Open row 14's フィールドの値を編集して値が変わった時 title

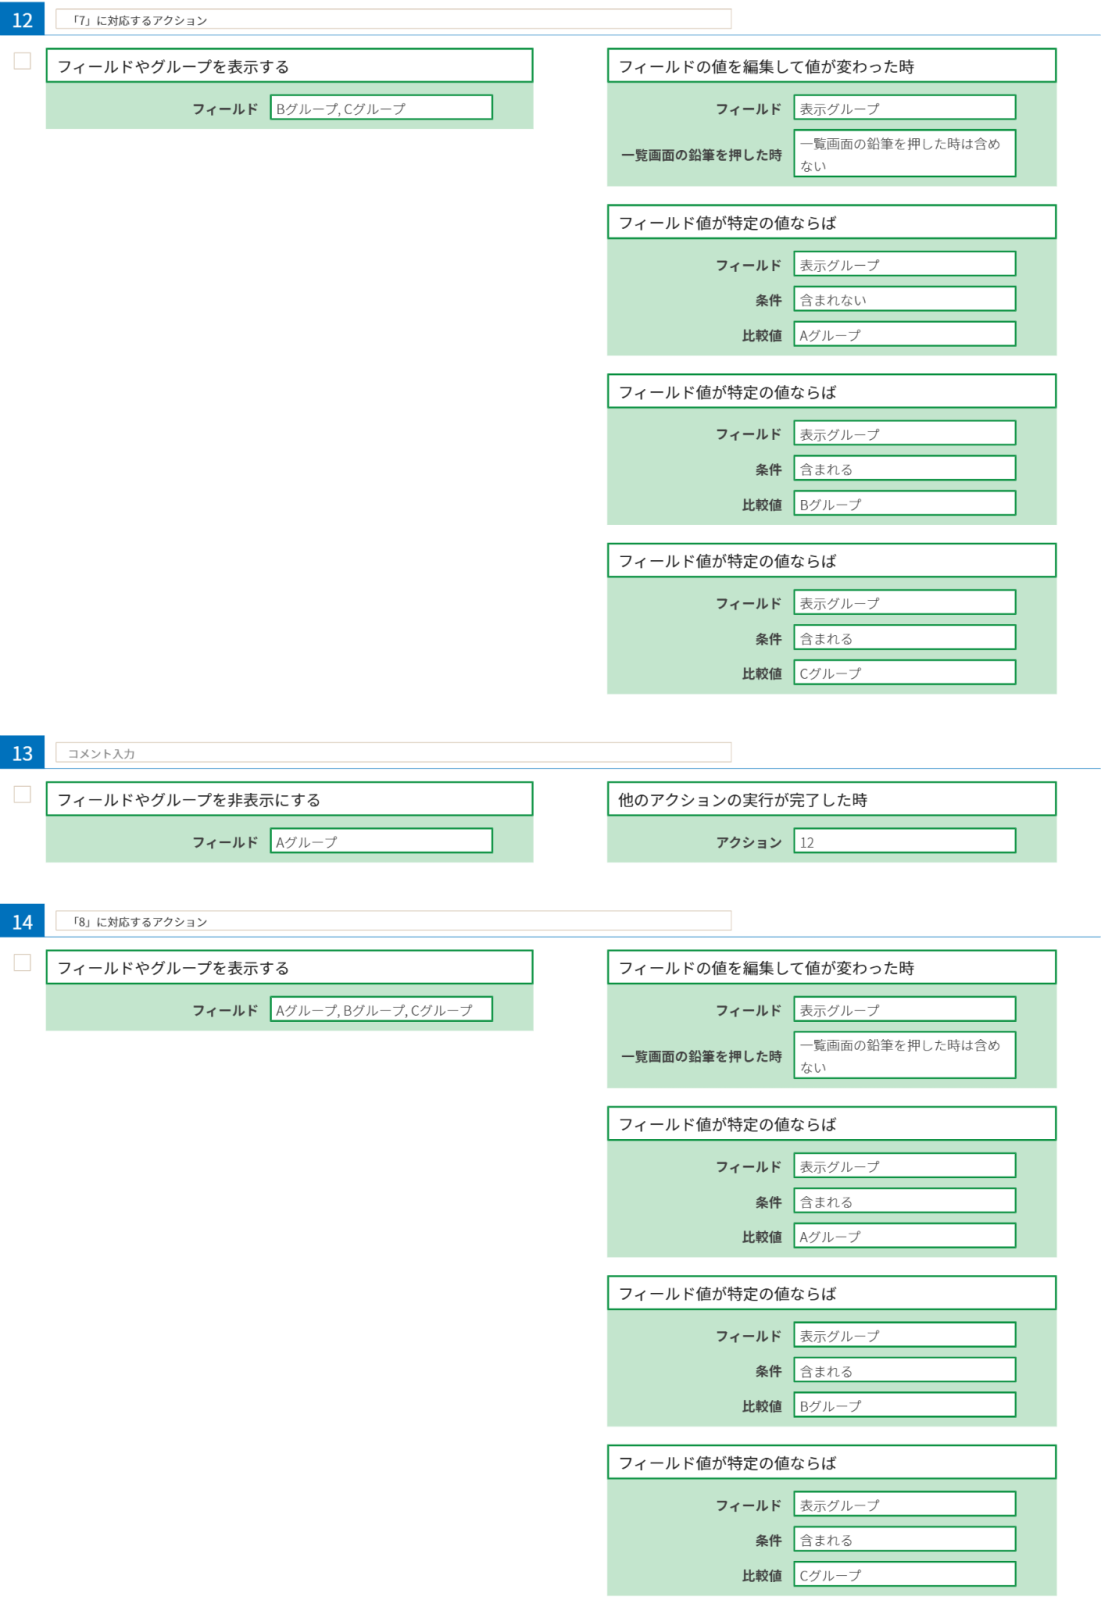831,967
